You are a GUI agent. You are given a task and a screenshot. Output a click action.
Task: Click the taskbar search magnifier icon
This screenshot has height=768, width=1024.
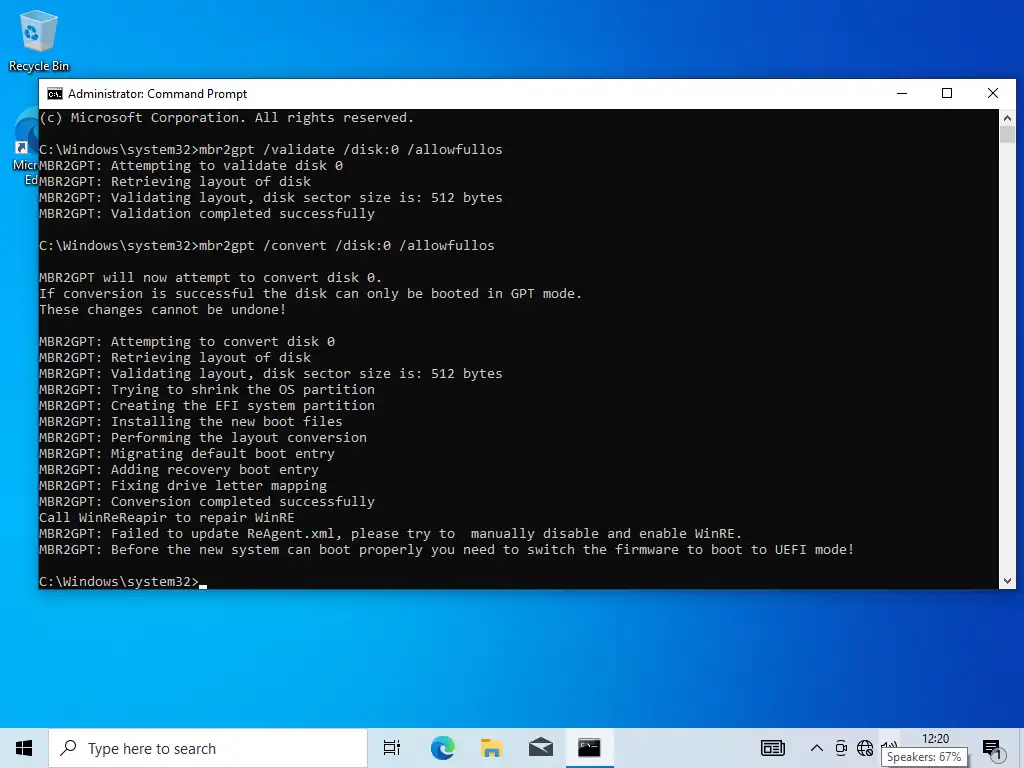(x=68, y=748)
